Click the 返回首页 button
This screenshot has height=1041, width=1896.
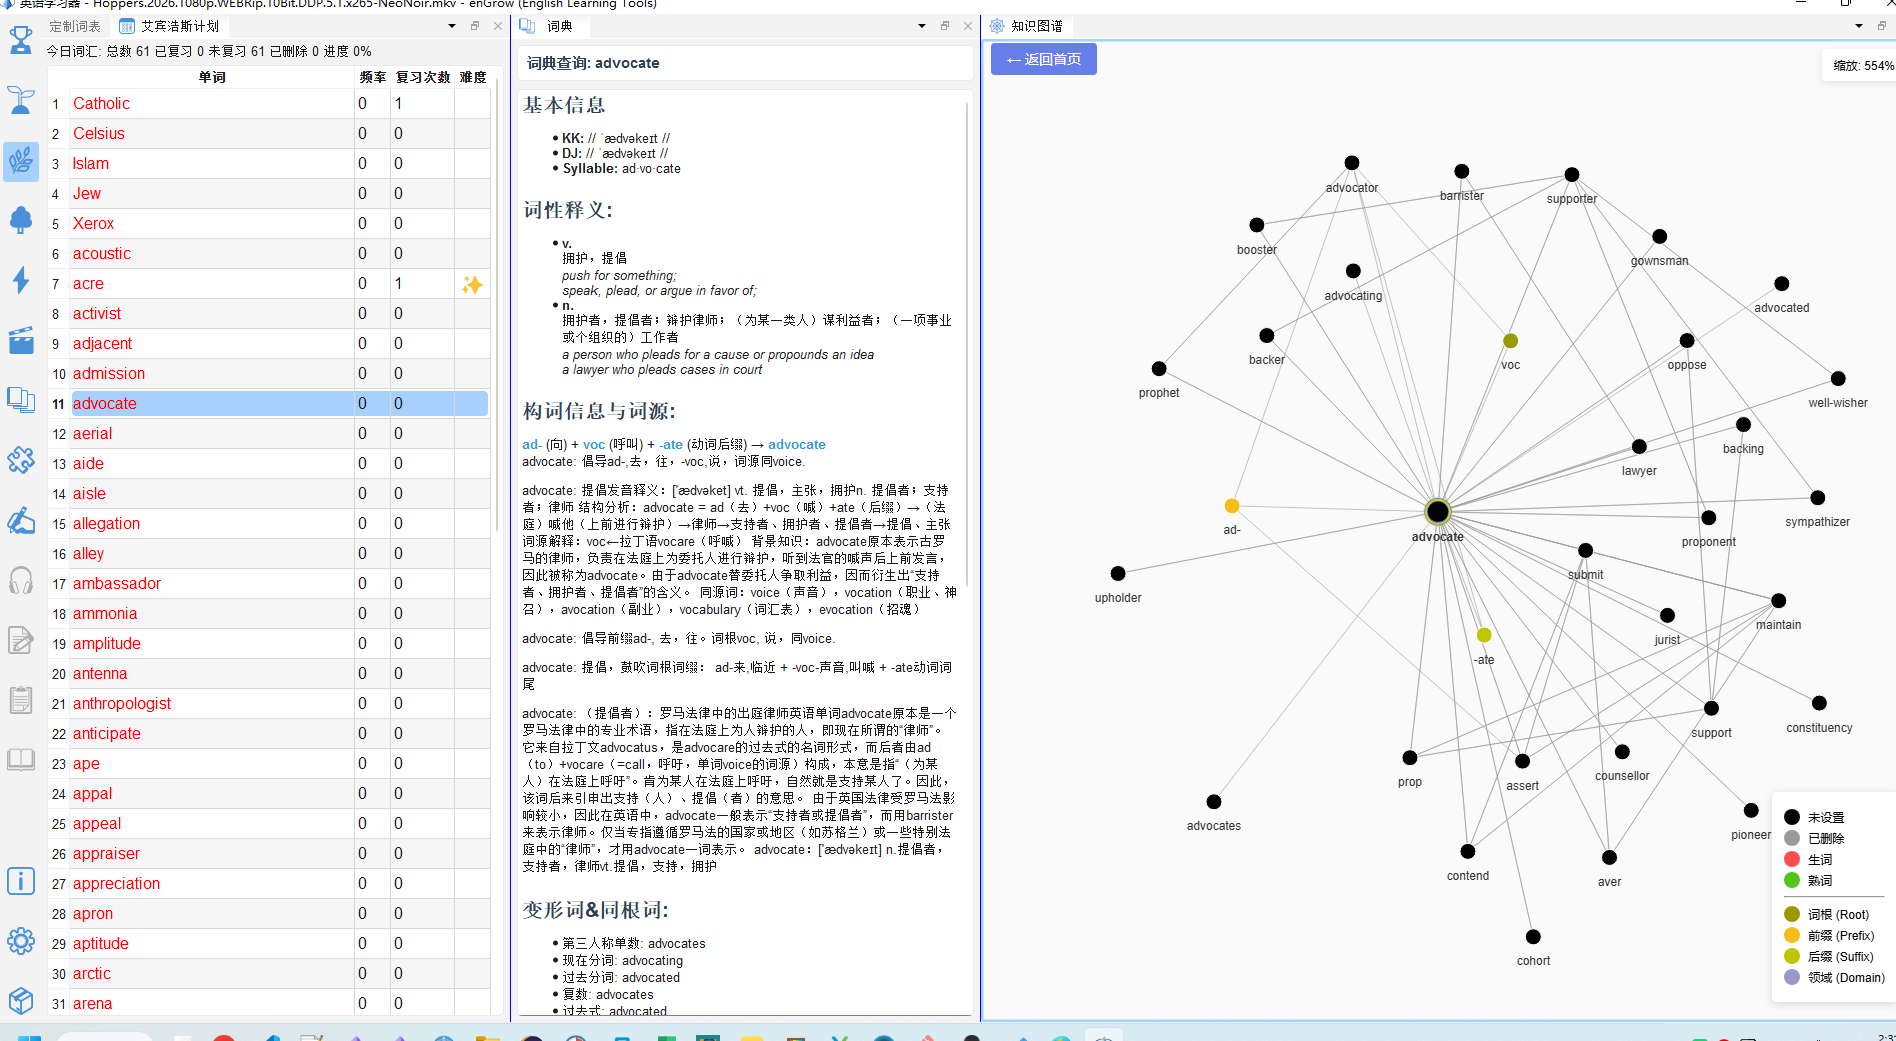click(1043, 59)
